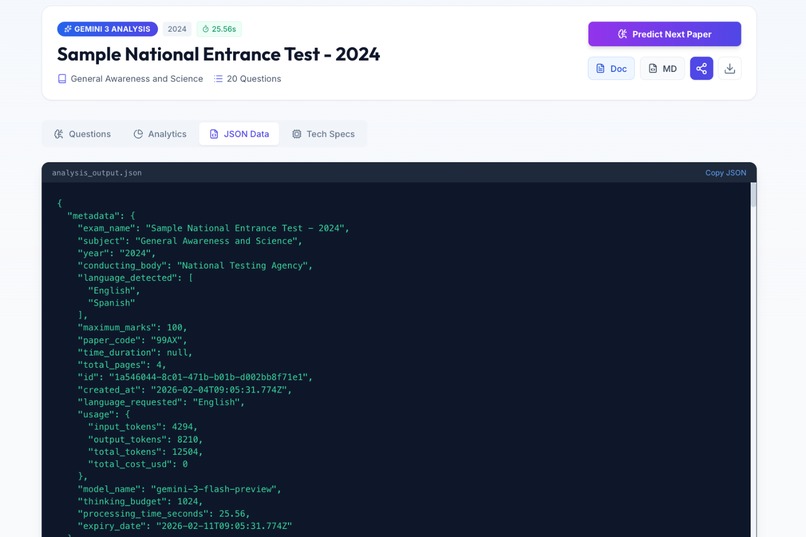Screen dimensions: 806x537
Task: Open the Tech Specs tab
Action: [x=323, y=134]
